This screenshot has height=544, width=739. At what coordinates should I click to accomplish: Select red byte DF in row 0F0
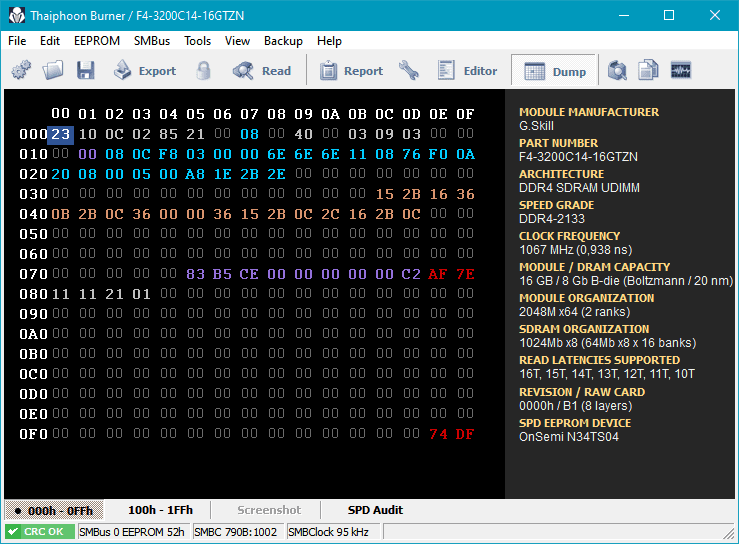click(x=465, y=434)
